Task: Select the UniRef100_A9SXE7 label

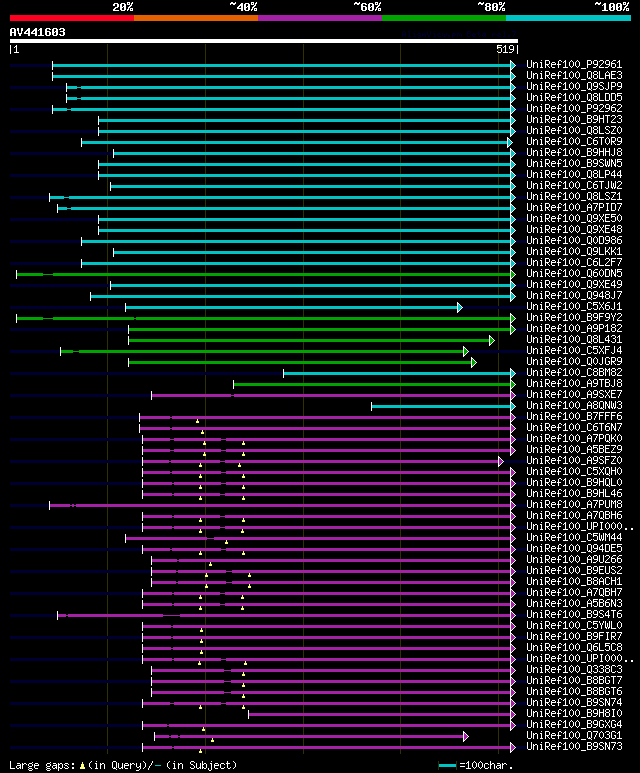Action: pos(574,394)
